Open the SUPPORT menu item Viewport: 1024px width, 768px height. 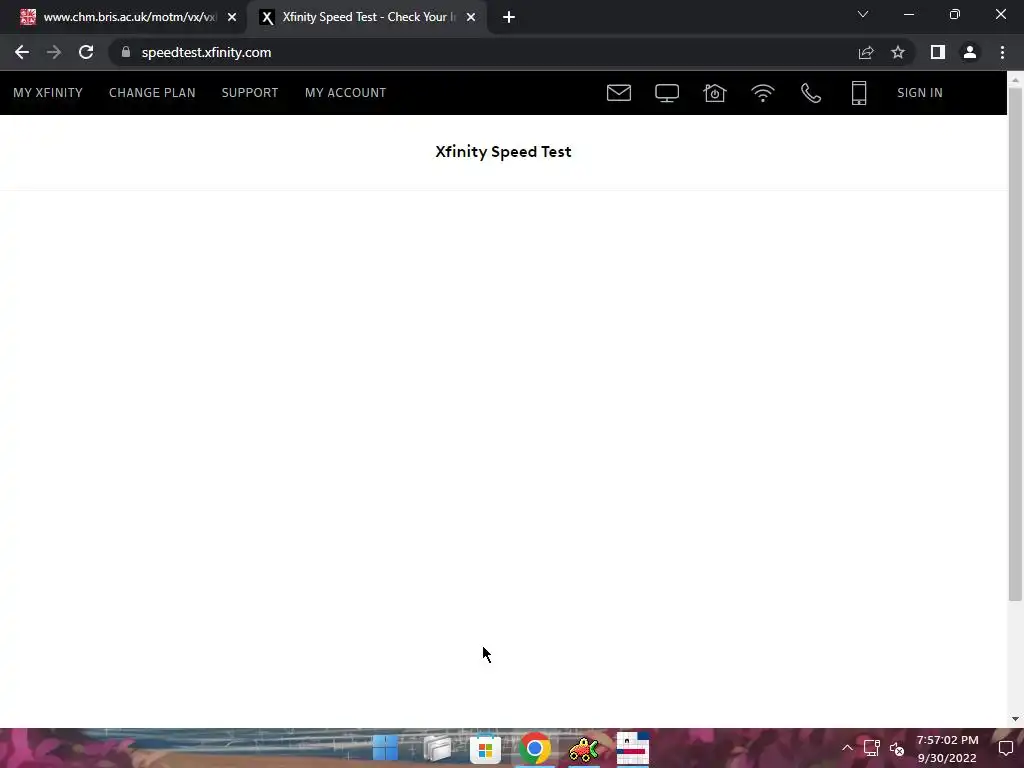point(249,93)
